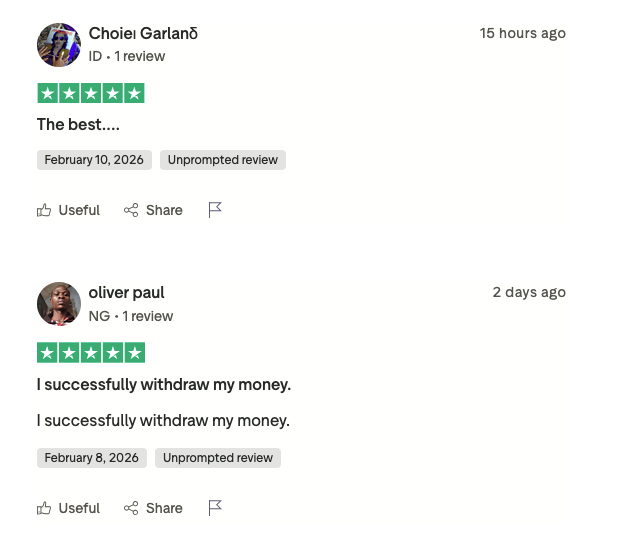Open the oliver paul reviewer name link
Image resolution: width=631 pixels, height=537 pixels.
click(x=126, y=293)
